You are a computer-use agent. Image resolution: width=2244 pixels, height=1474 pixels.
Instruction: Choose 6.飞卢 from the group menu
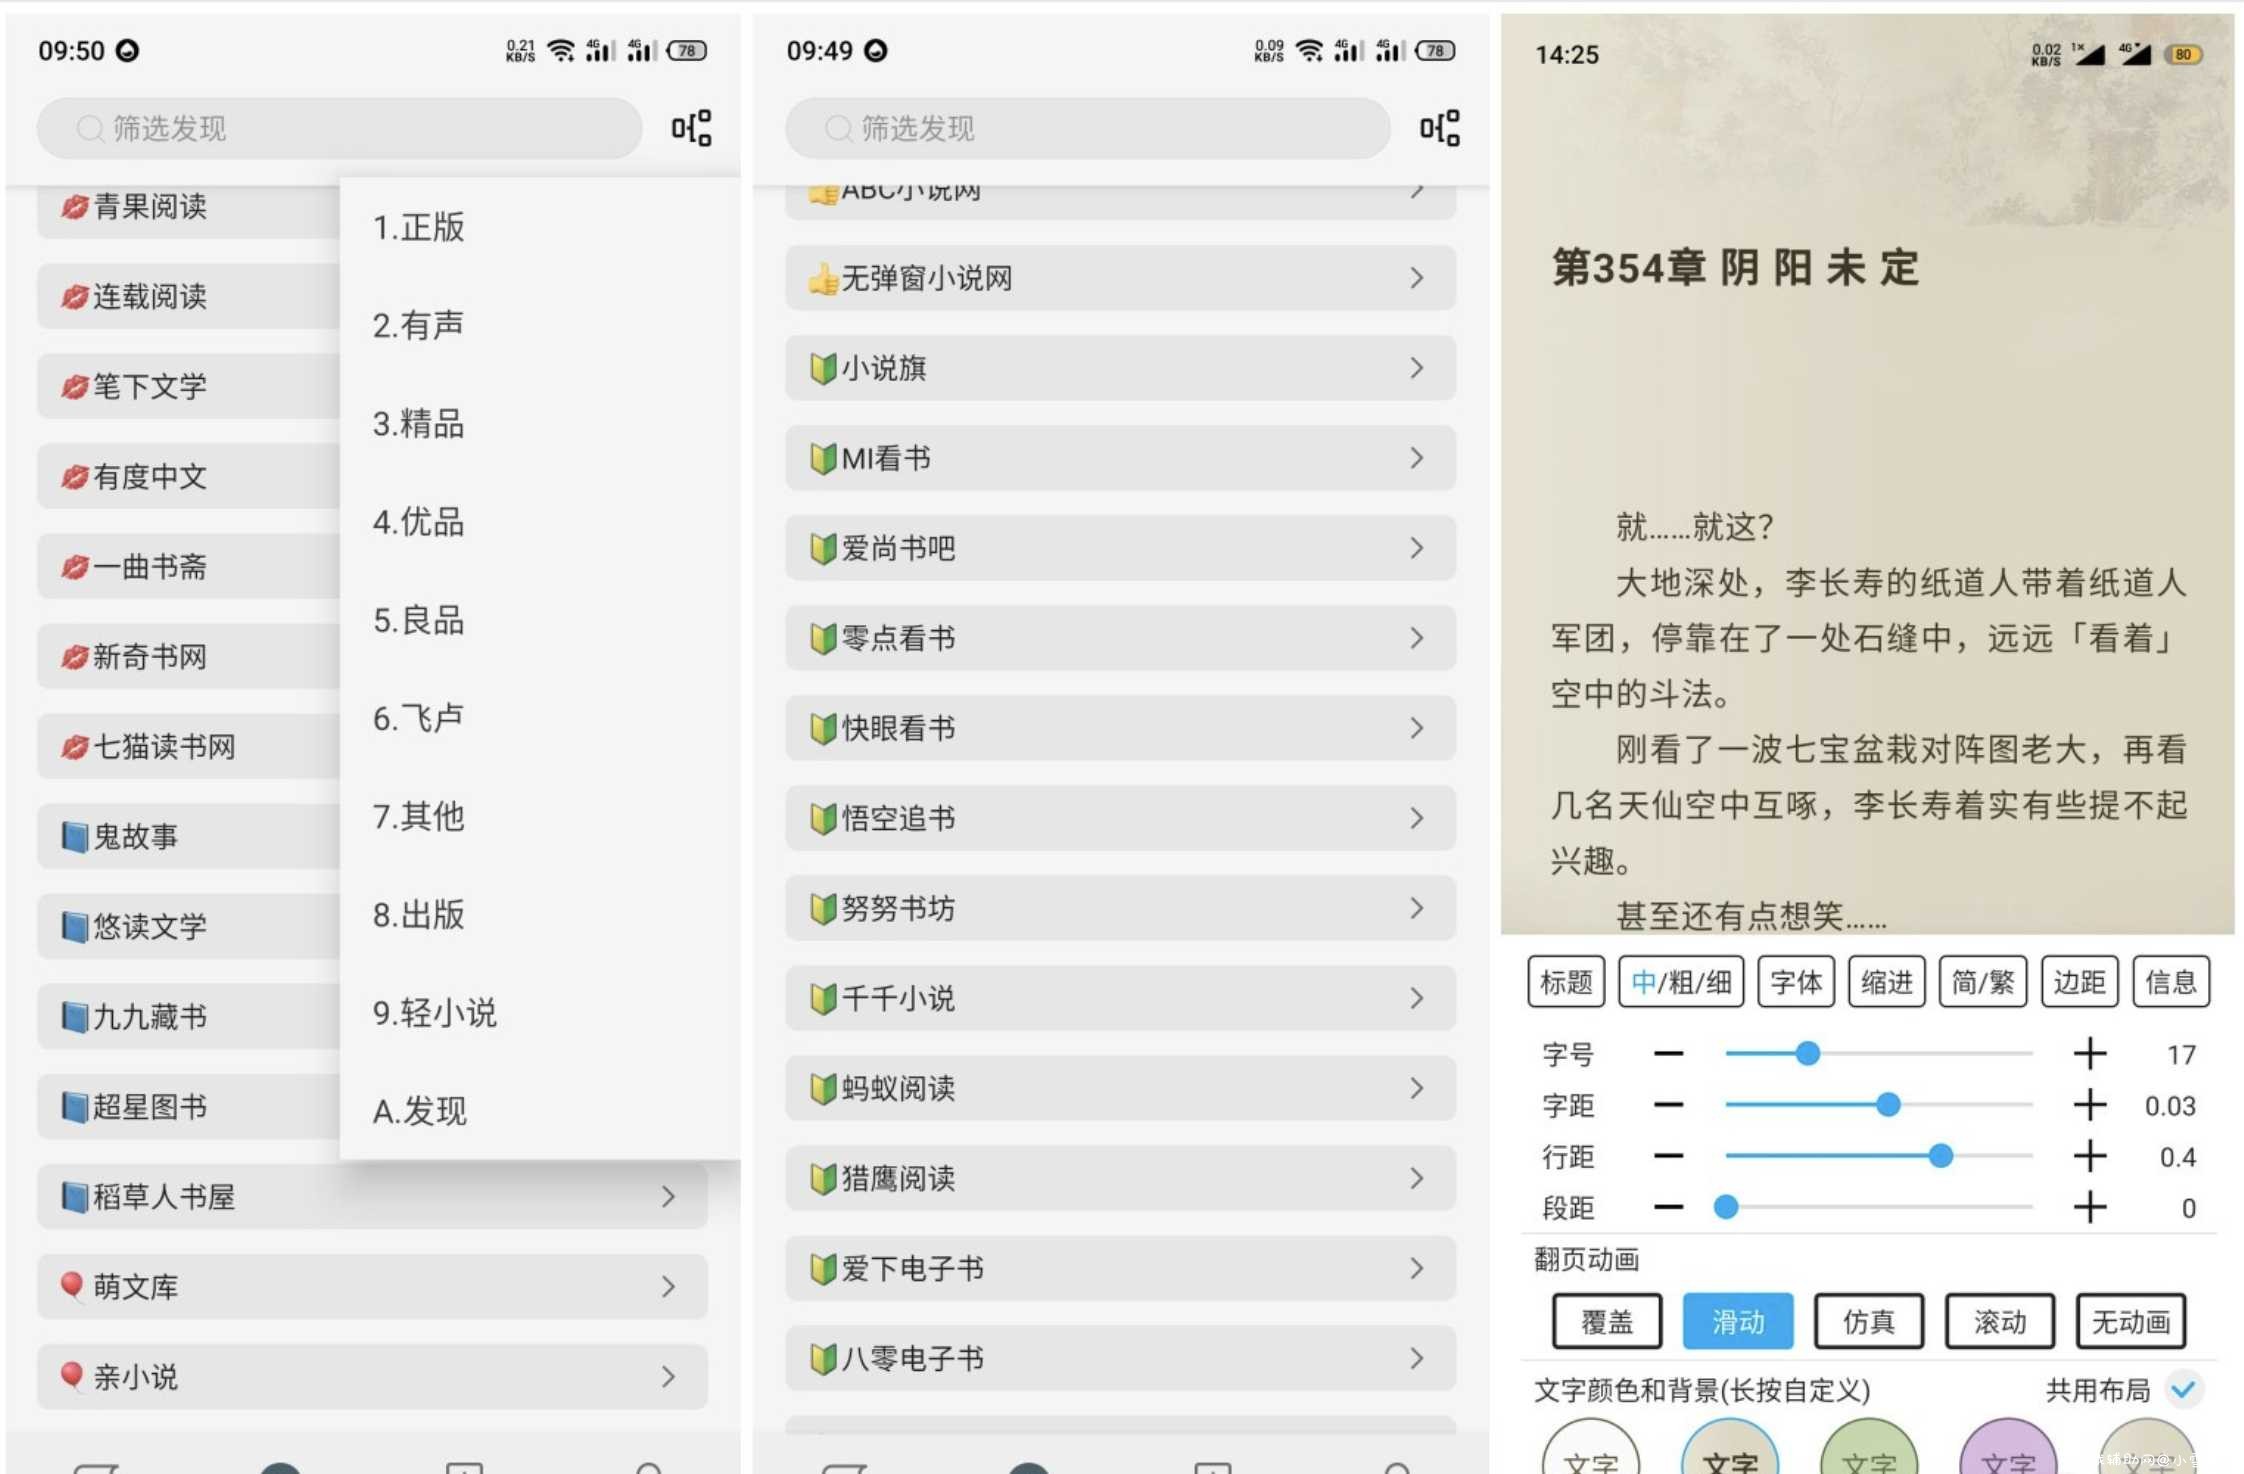pyautogui.click(x=540, y=718)
